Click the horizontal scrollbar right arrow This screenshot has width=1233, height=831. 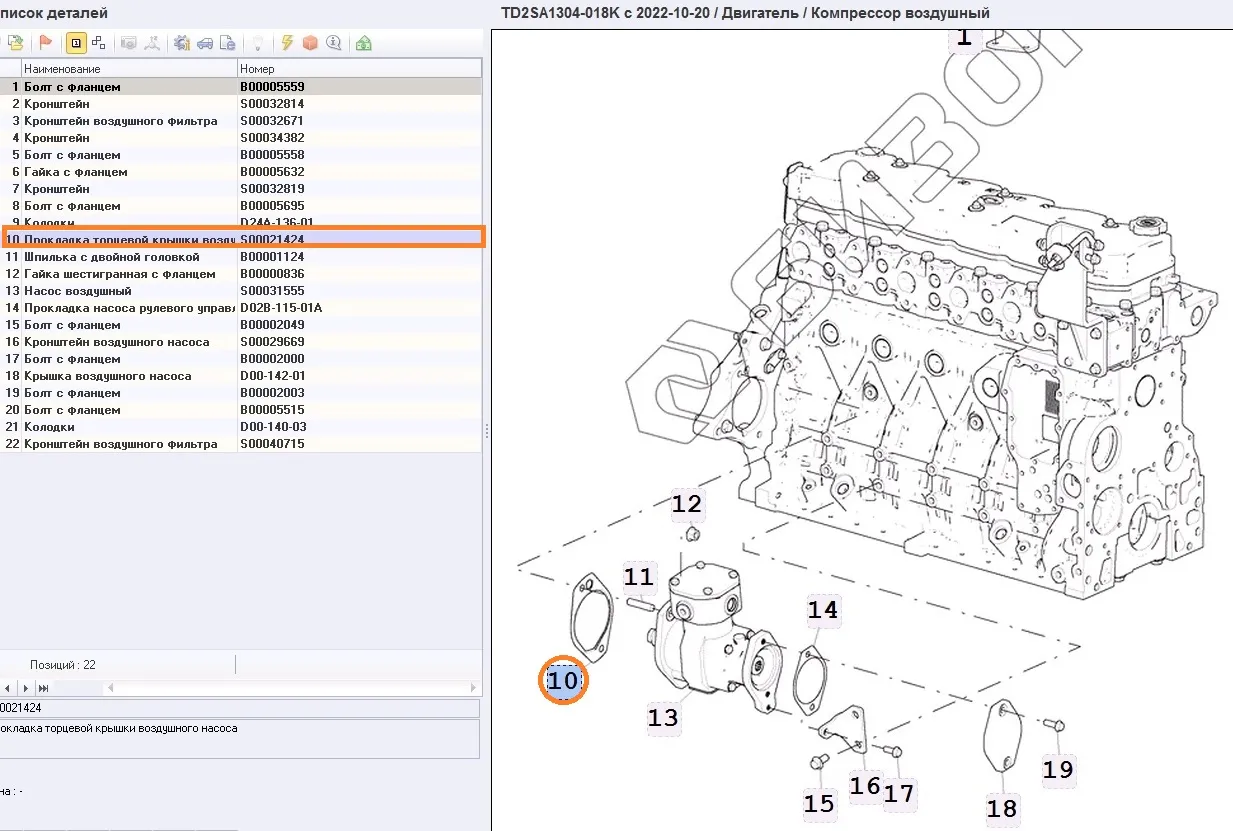[474, 688]
